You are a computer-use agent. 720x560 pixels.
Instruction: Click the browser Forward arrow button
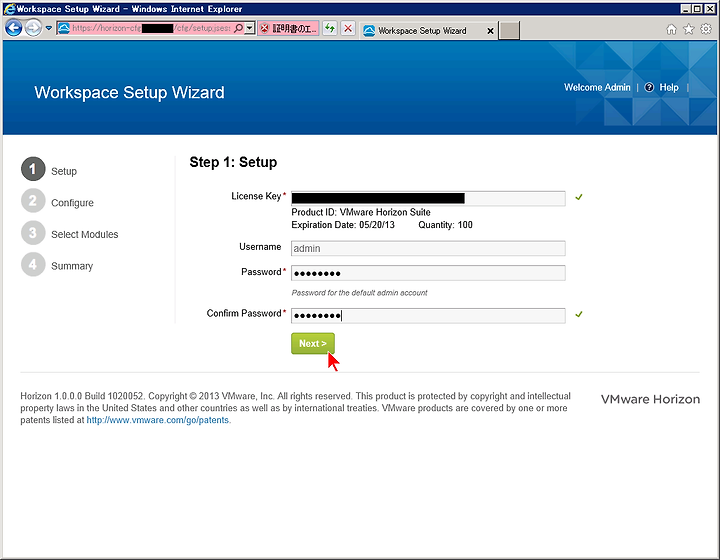pos(33,28)
